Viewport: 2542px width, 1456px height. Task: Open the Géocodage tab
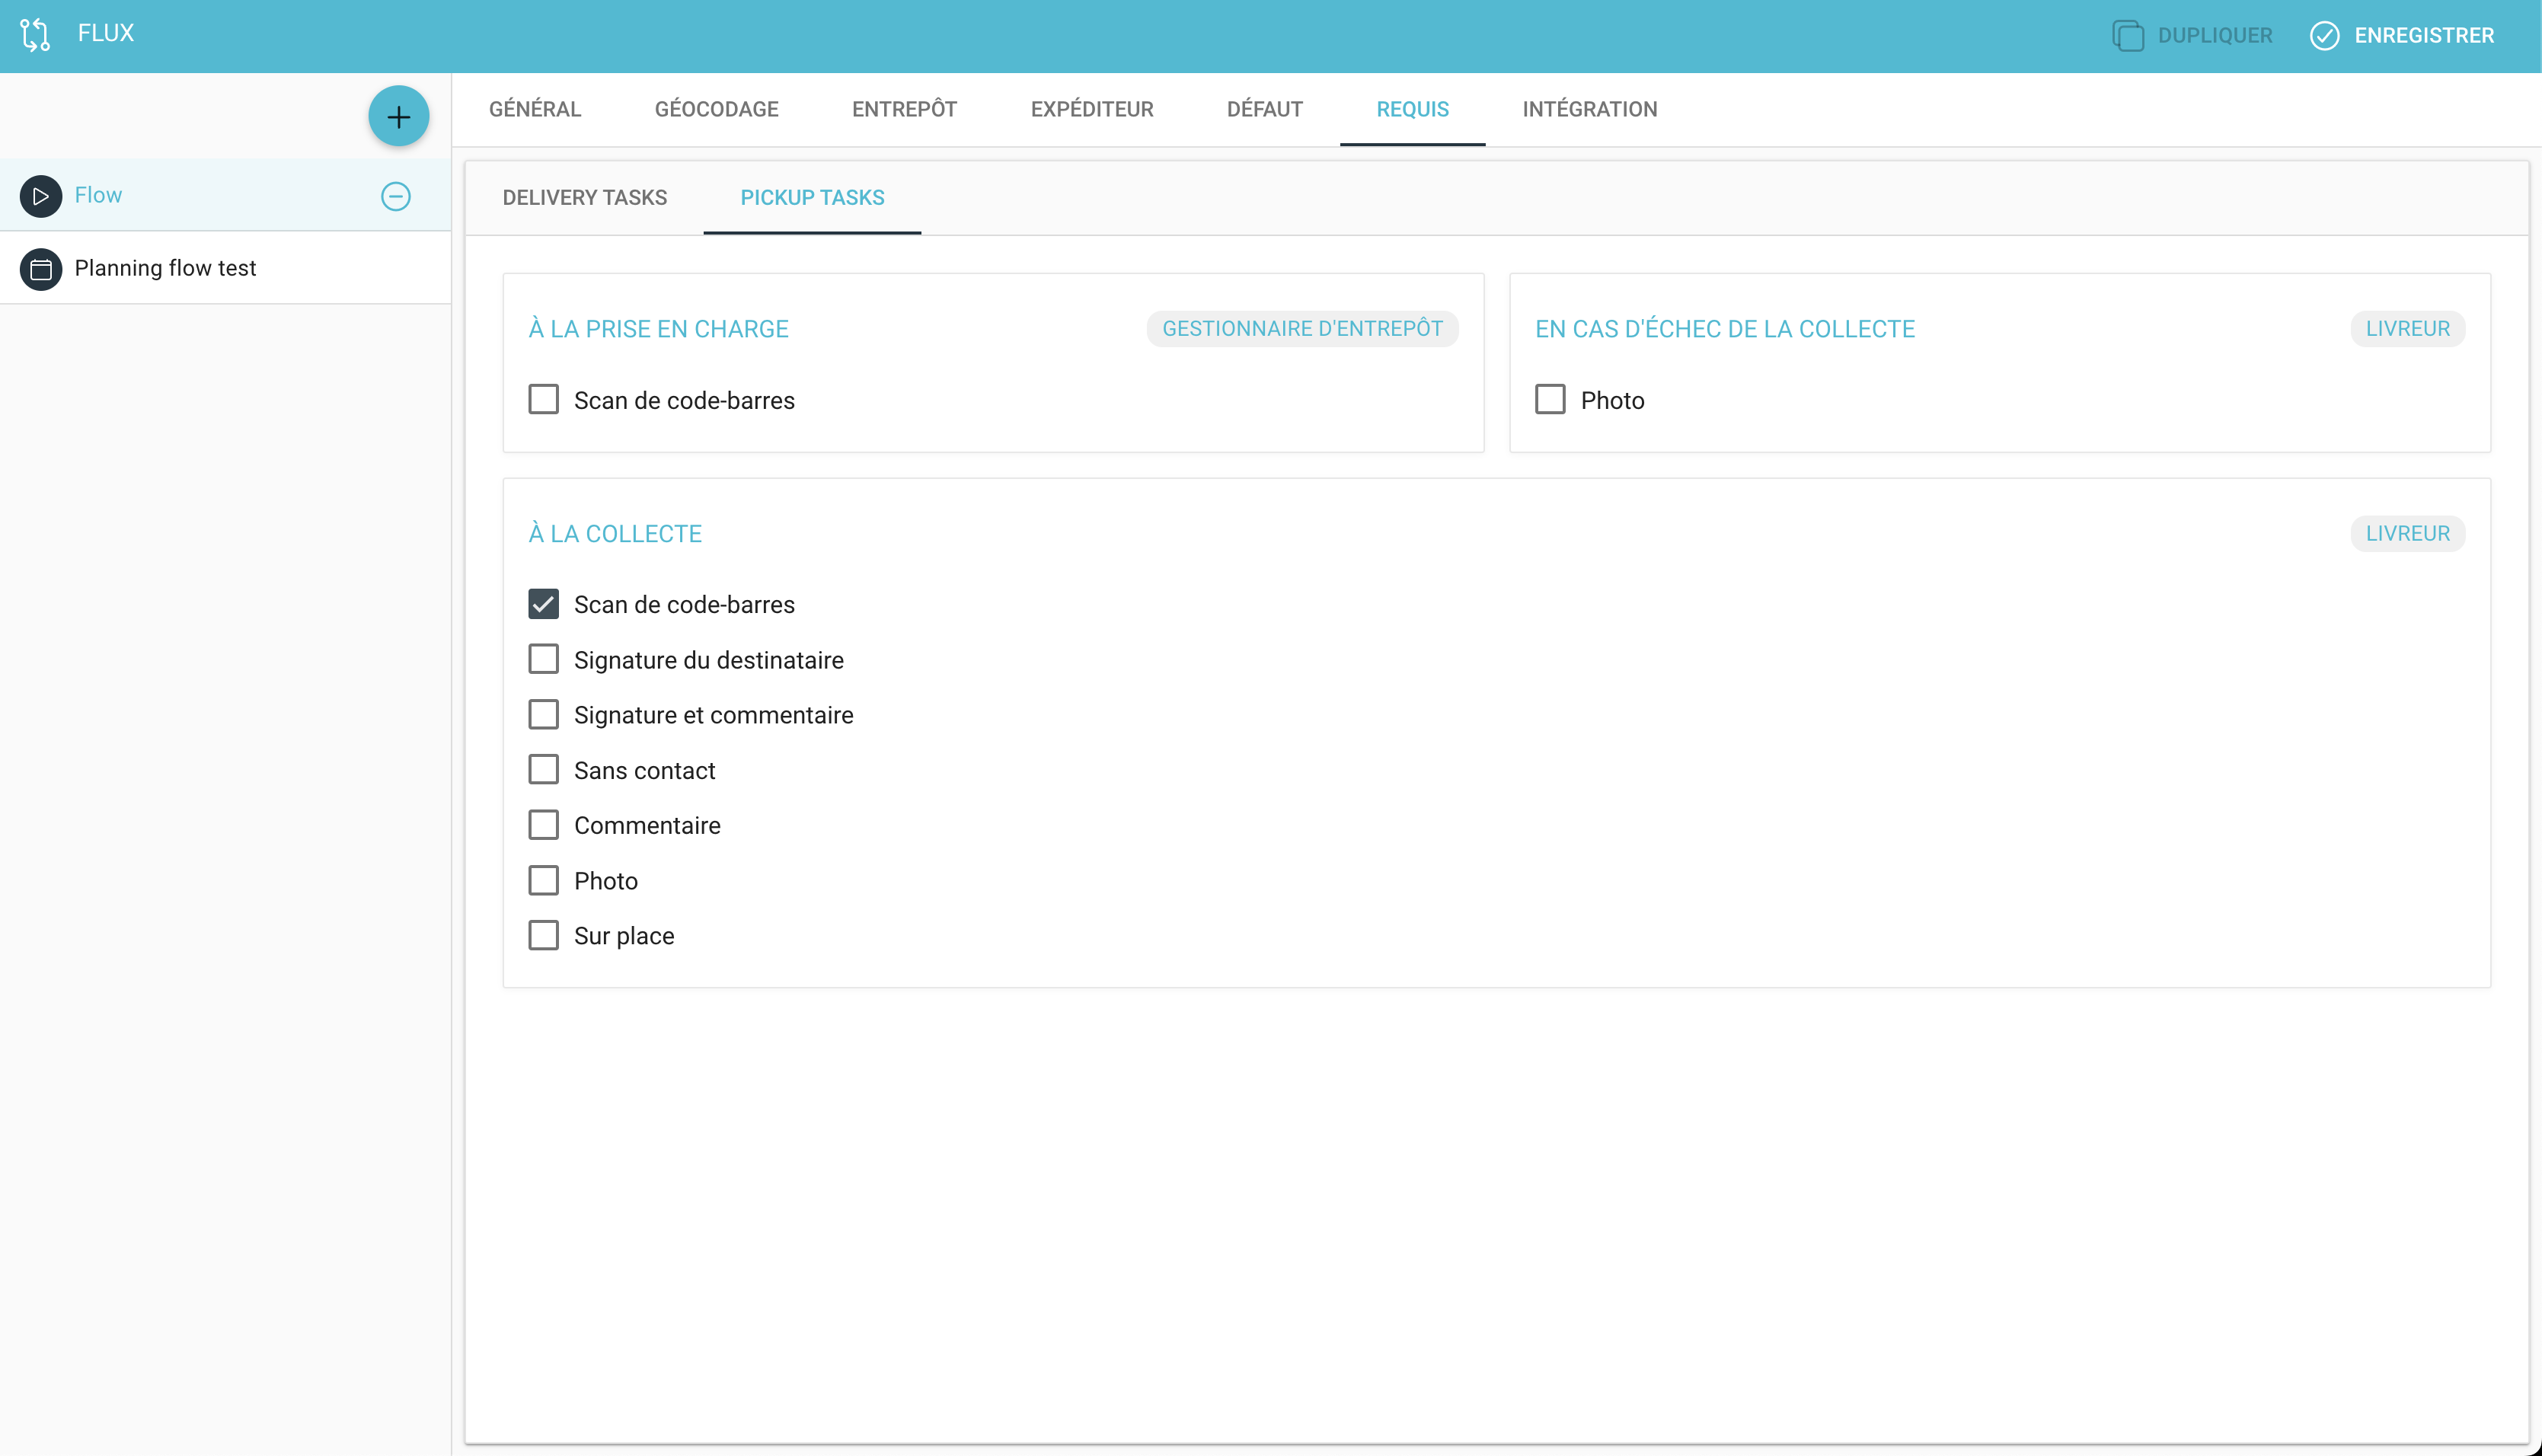(716, 109)
